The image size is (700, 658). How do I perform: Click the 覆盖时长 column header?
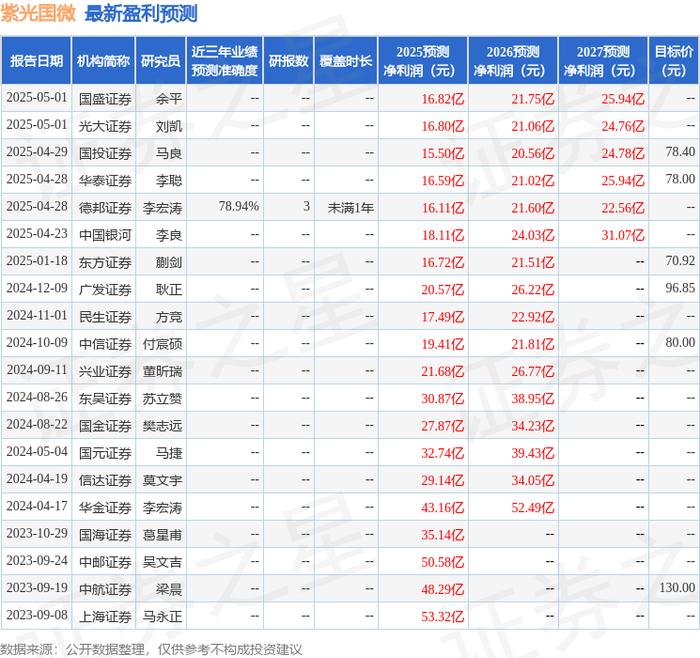[346, 61]
